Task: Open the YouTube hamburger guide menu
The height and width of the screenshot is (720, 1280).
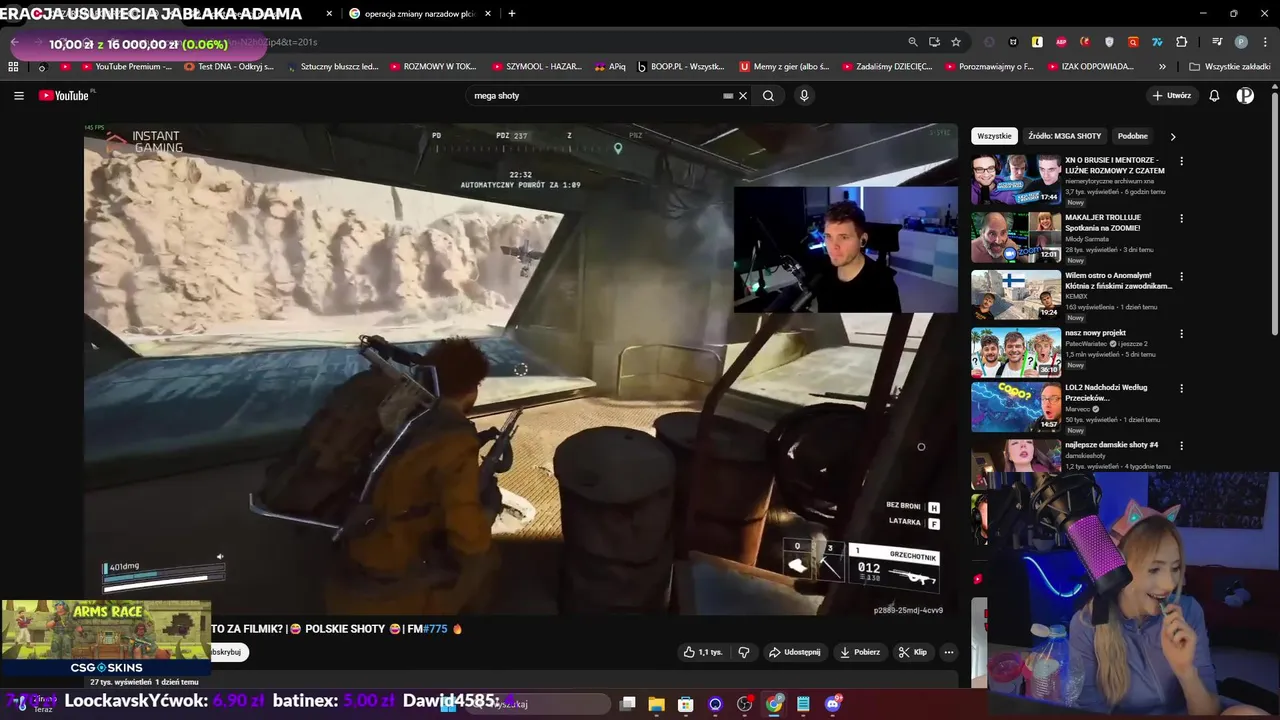Action: (19, 96)
